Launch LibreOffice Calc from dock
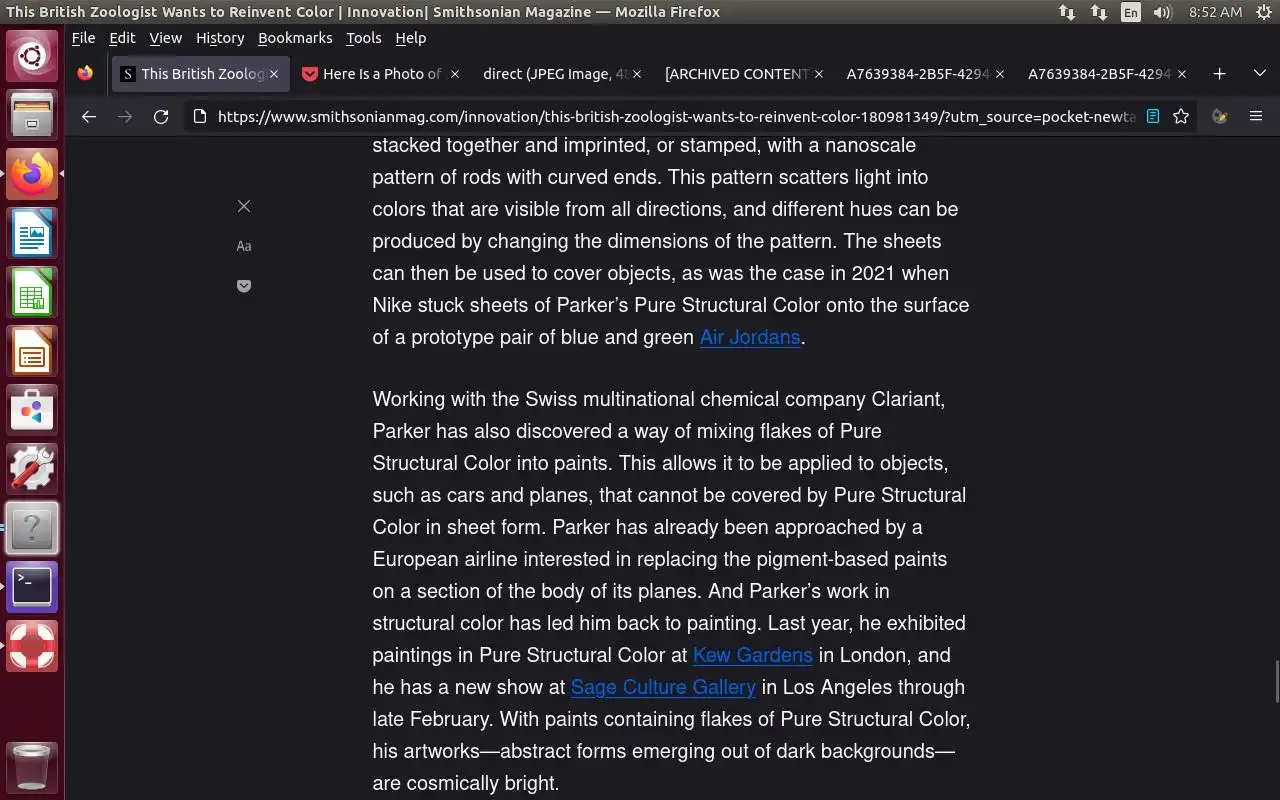Image resolution: width=1280 pixels, height=800 pixels. point(32,292)
